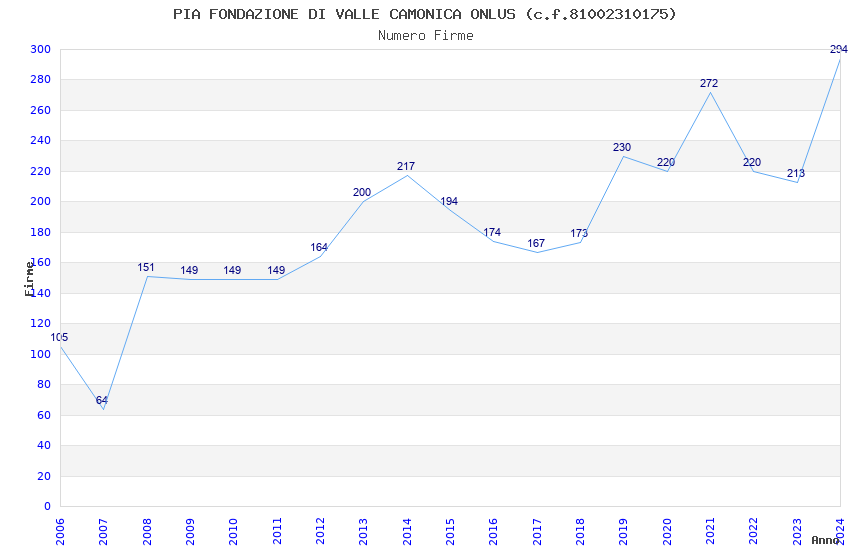
Task: Click the data label 164 for 2012
Action: [x=319, y=248]
